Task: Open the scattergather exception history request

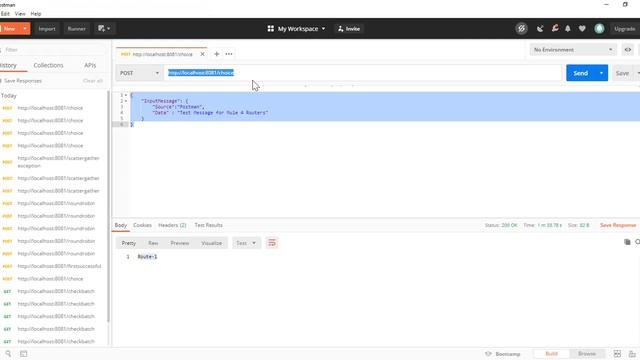Action: tap(58, 162)
